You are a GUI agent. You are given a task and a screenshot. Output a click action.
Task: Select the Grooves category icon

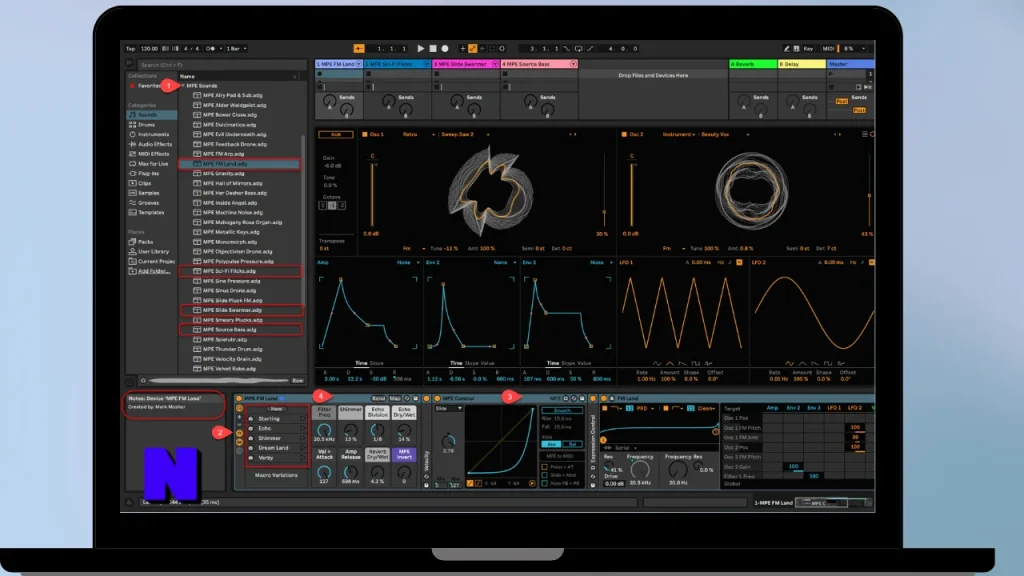tap(133, 202)
